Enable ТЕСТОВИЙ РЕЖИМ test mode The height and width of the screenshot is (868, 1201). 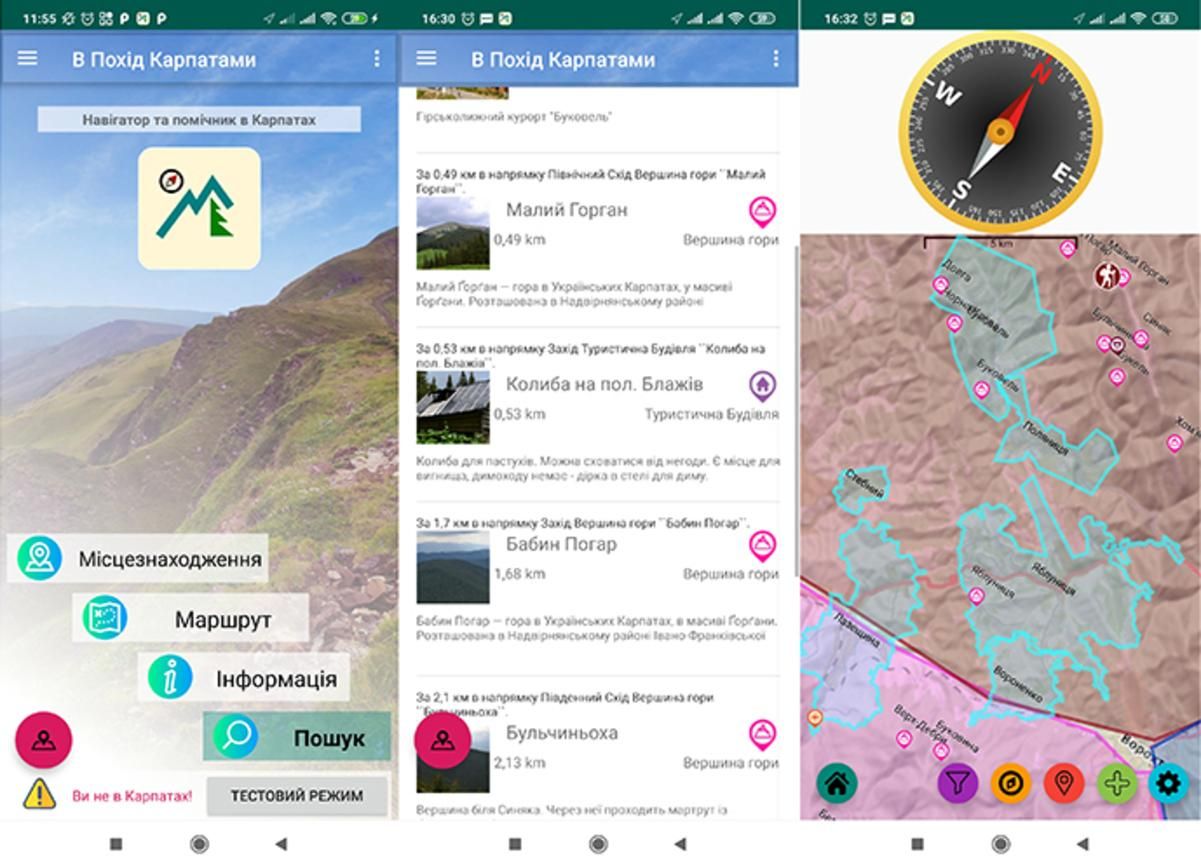coord(296,796)
